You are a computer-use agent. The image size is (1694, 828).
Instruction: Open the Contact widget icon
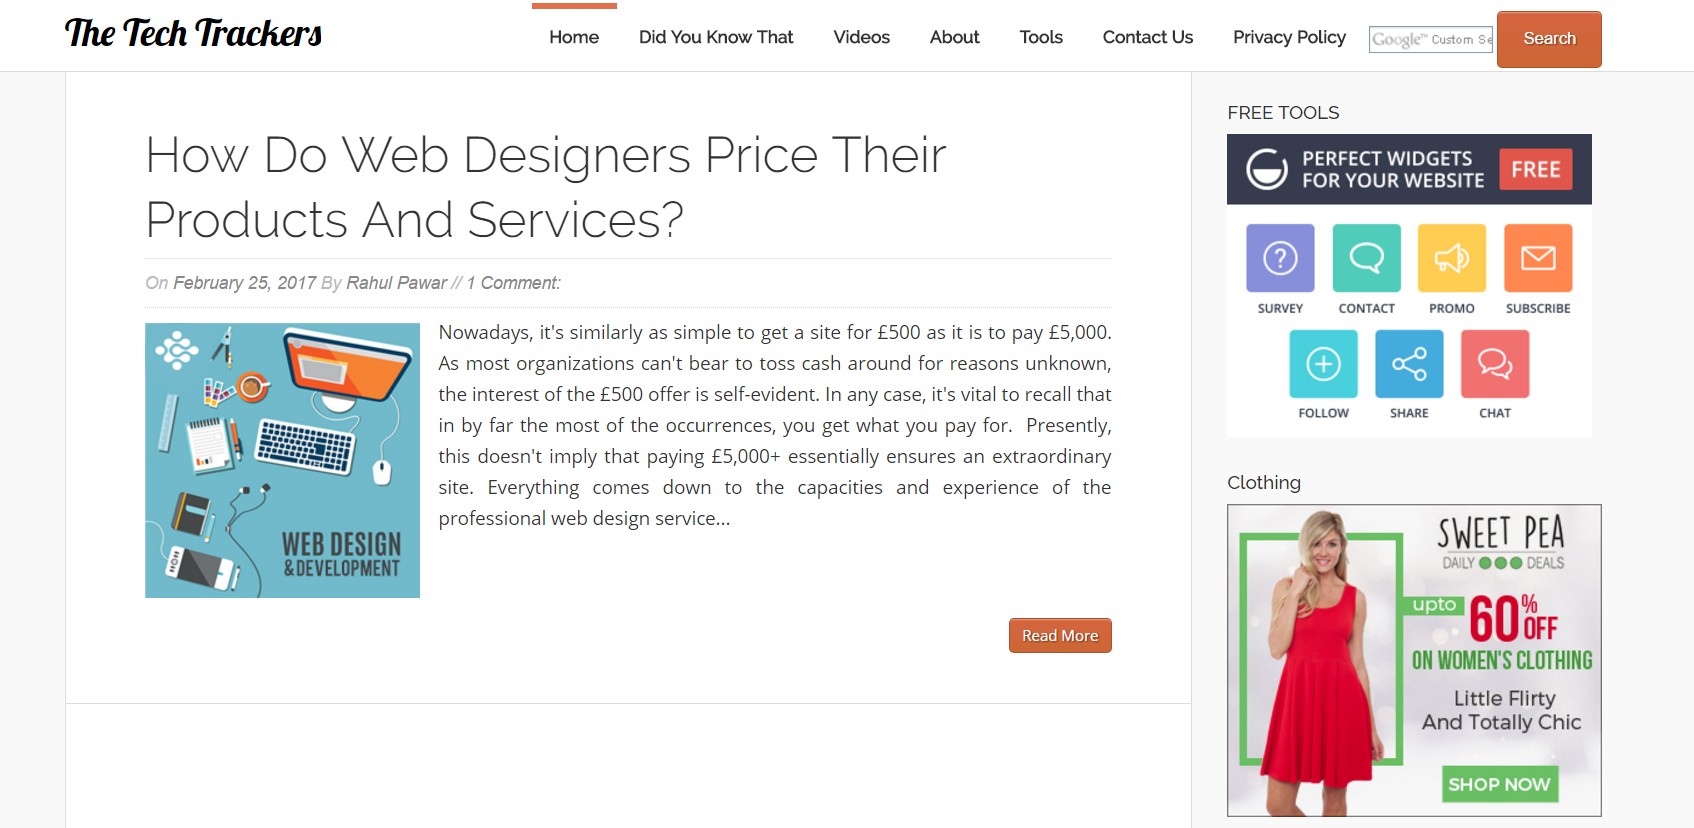[1366, 258]
